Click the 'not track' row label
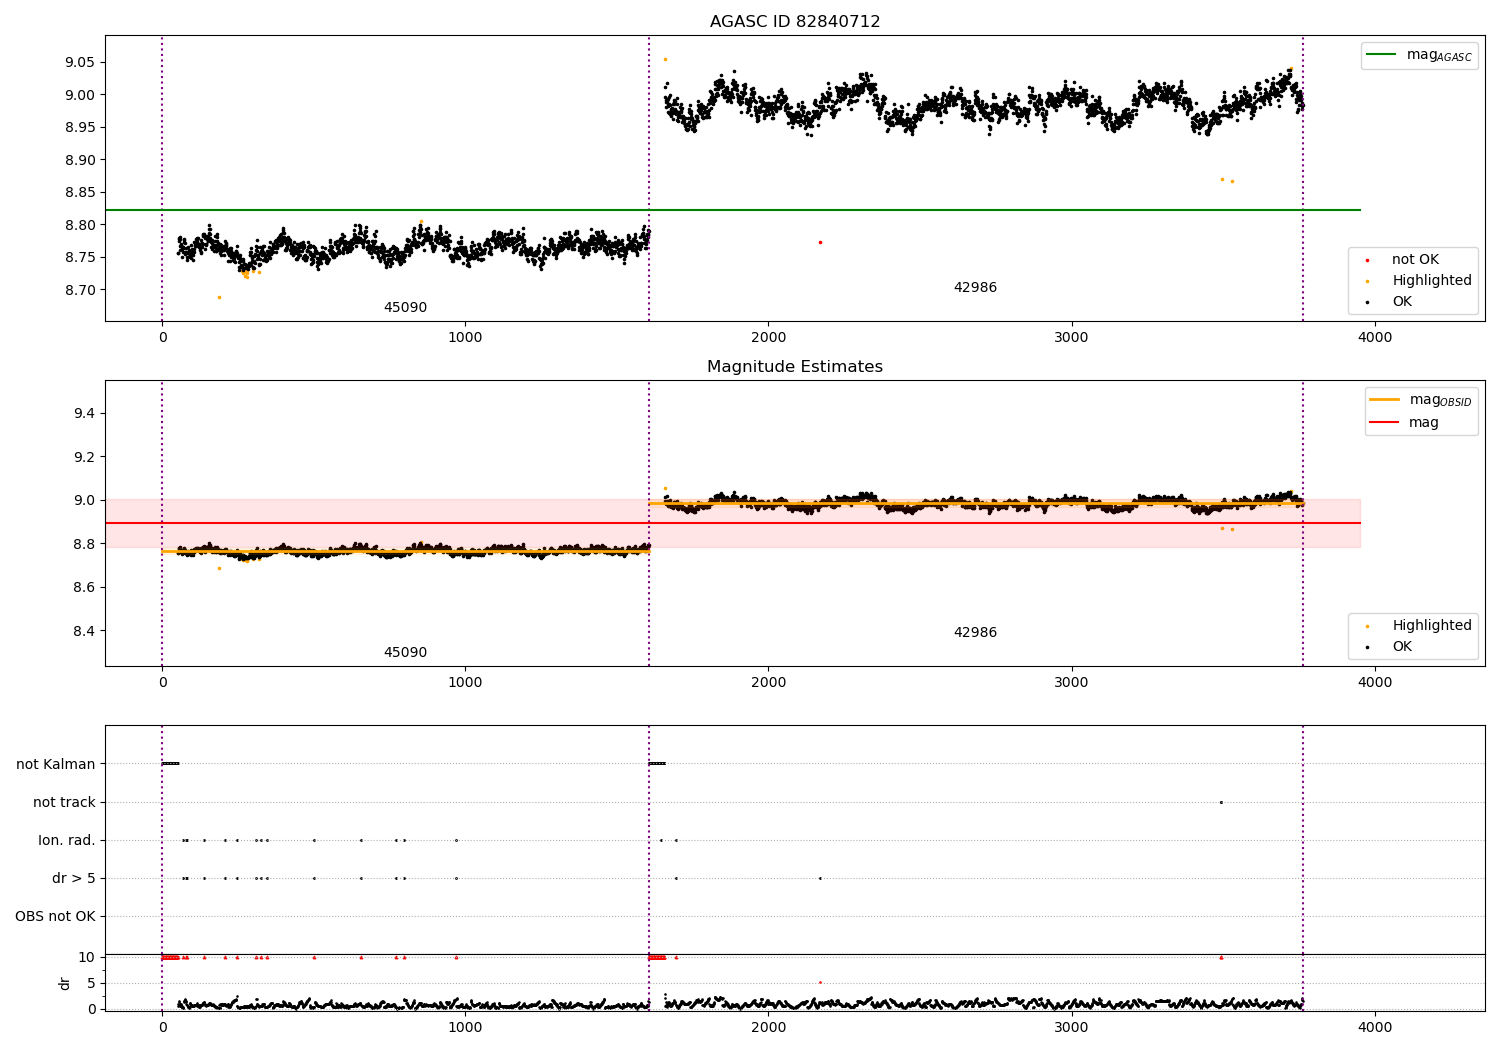This screenshot has width=1500, height=1050. click(64, 802)
